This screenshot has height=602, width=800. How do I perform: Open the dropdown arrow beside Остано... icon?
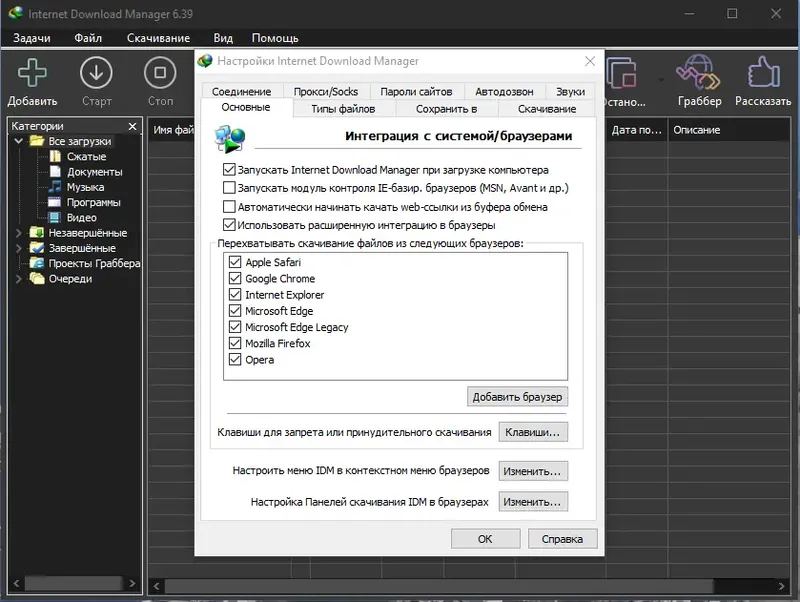[661, 80]
